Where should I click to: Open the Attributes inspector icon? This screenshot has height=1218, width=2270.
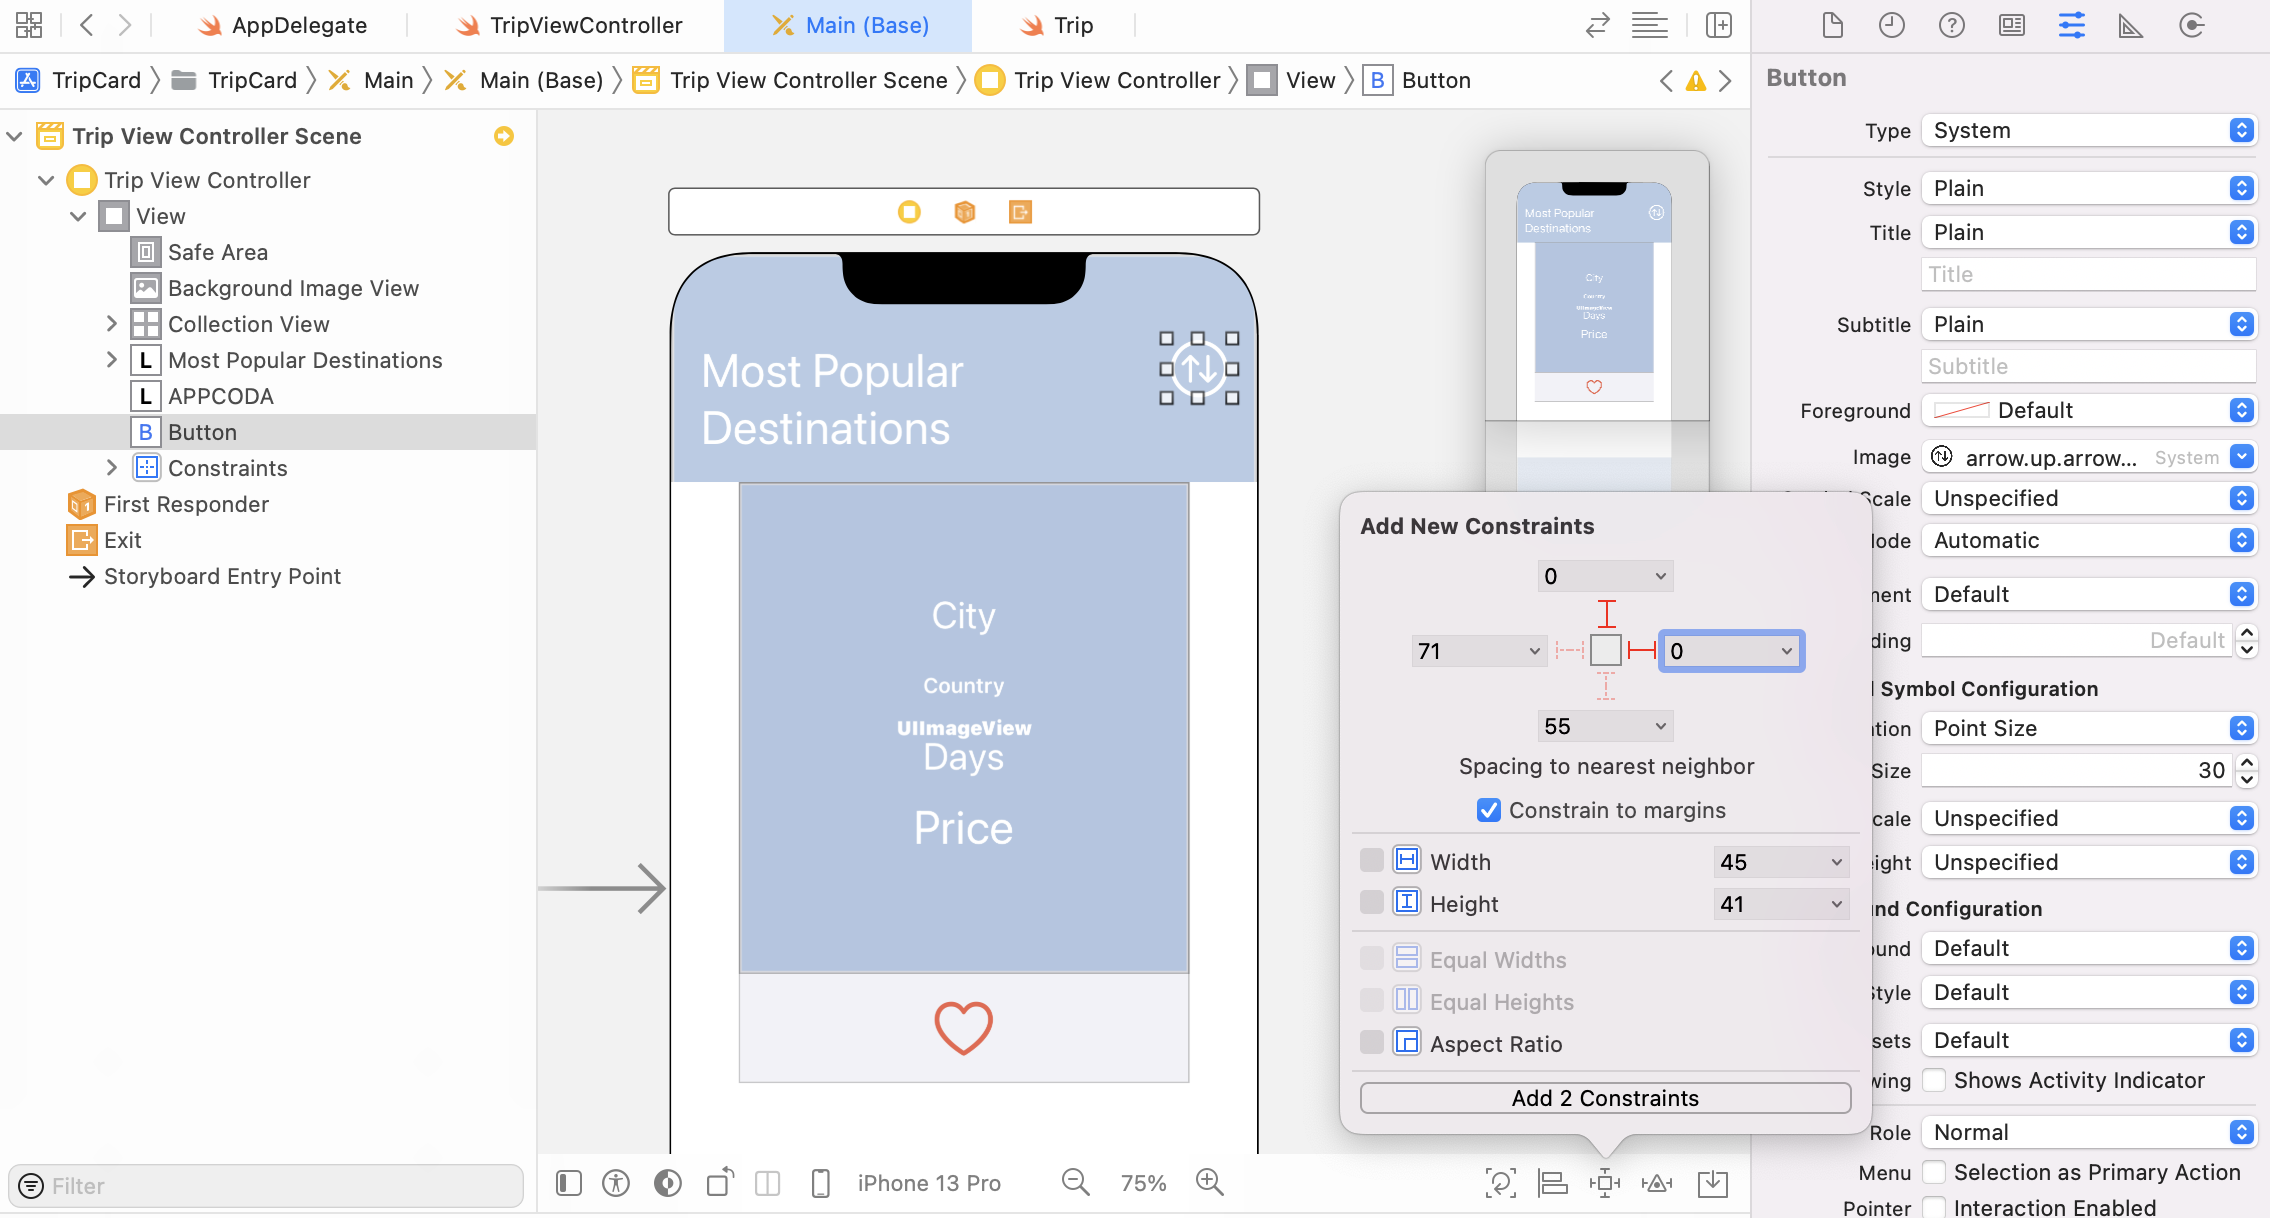[x=2071, y=26]
